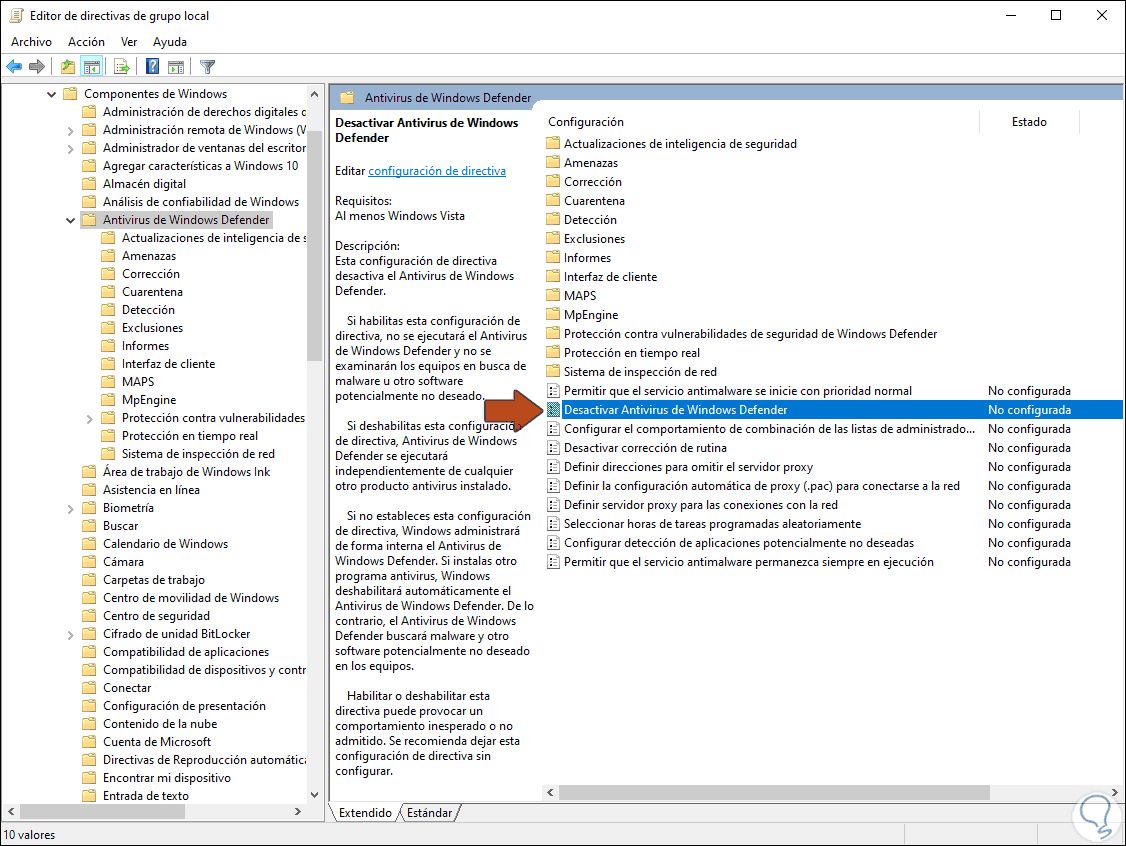The height and width of the screenshot is (846, 1126).
Task: Collapse the Componentes de Windows tree node
Action: click(x=51, y=94)
